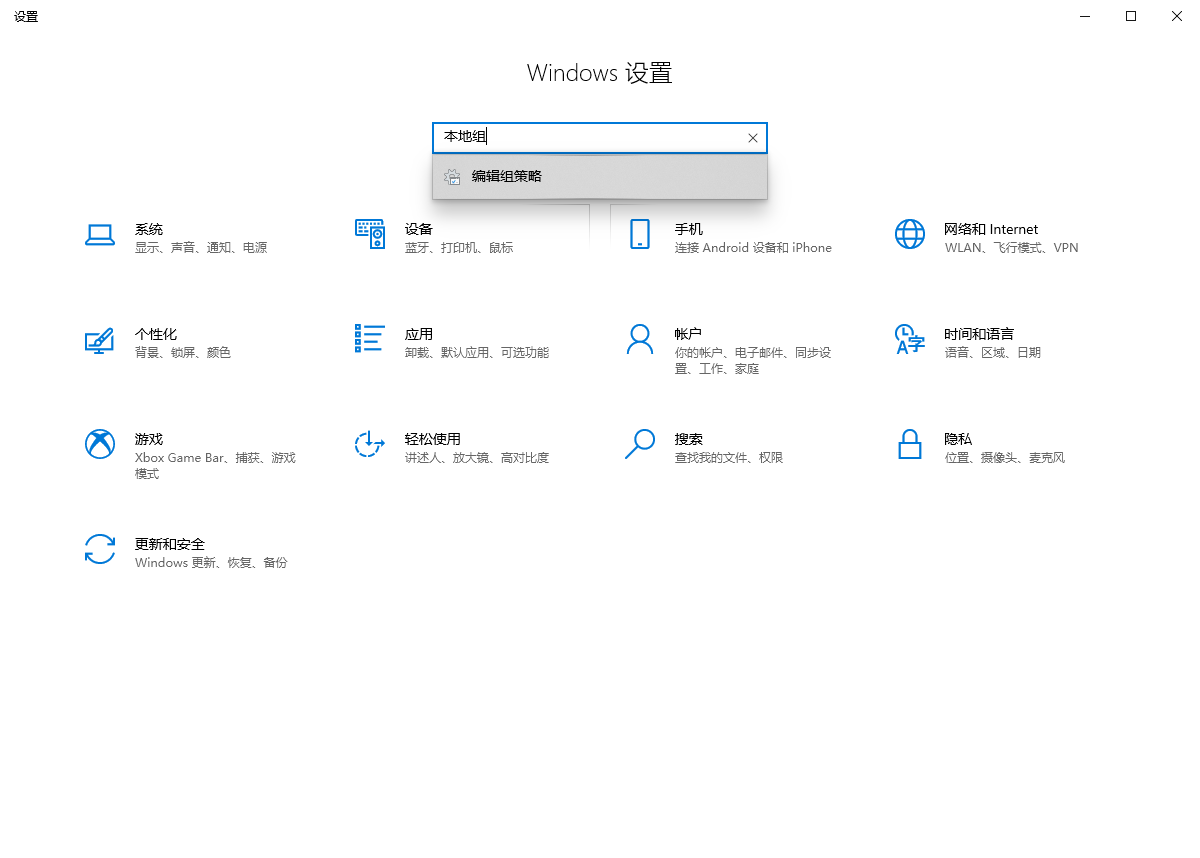Image resolution: width=1200 pixels, height=858 pixels.
Task: Open the 个性化 settings title
Action: 156,334
